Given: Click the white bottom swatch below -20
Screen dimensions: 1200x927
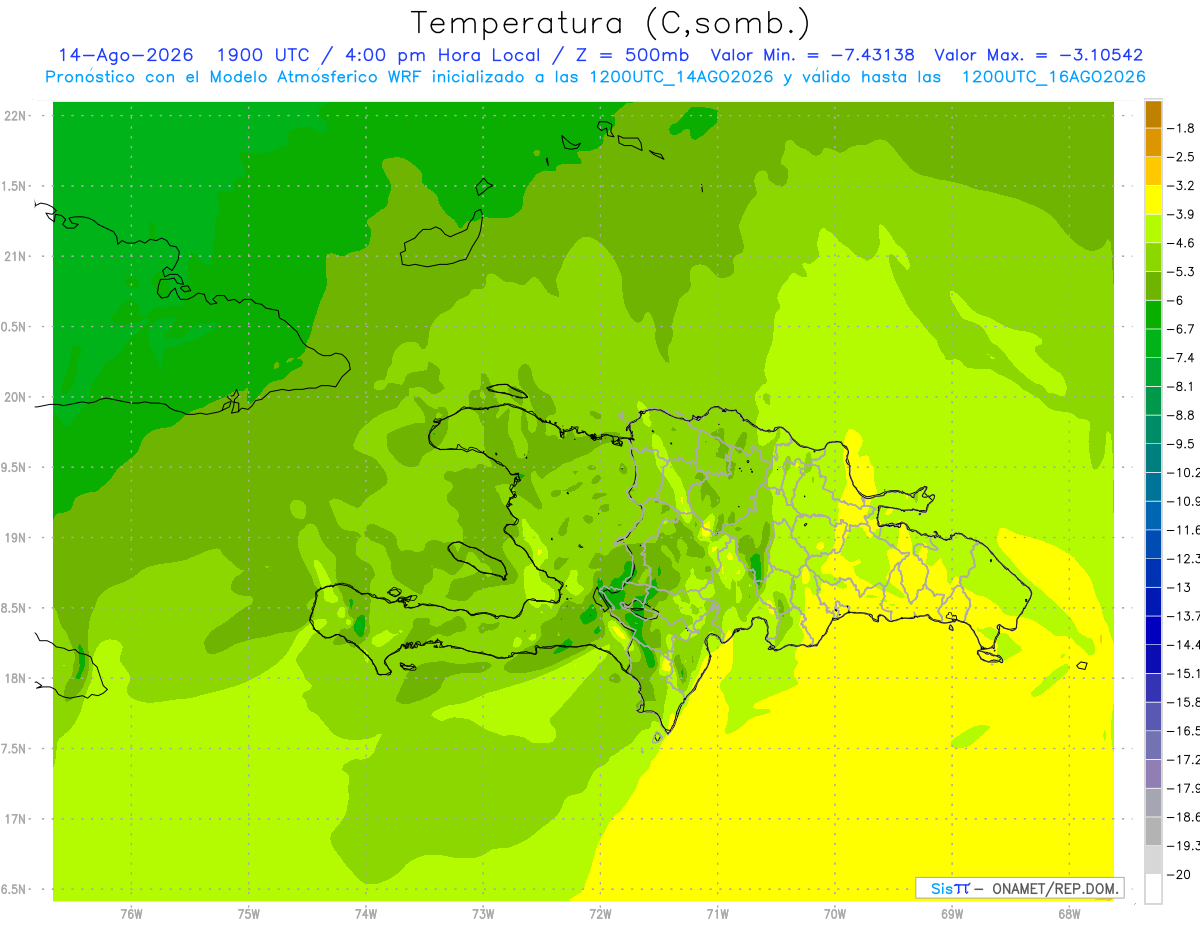Looking at the screenshot, I should [x=1153, y=888].
